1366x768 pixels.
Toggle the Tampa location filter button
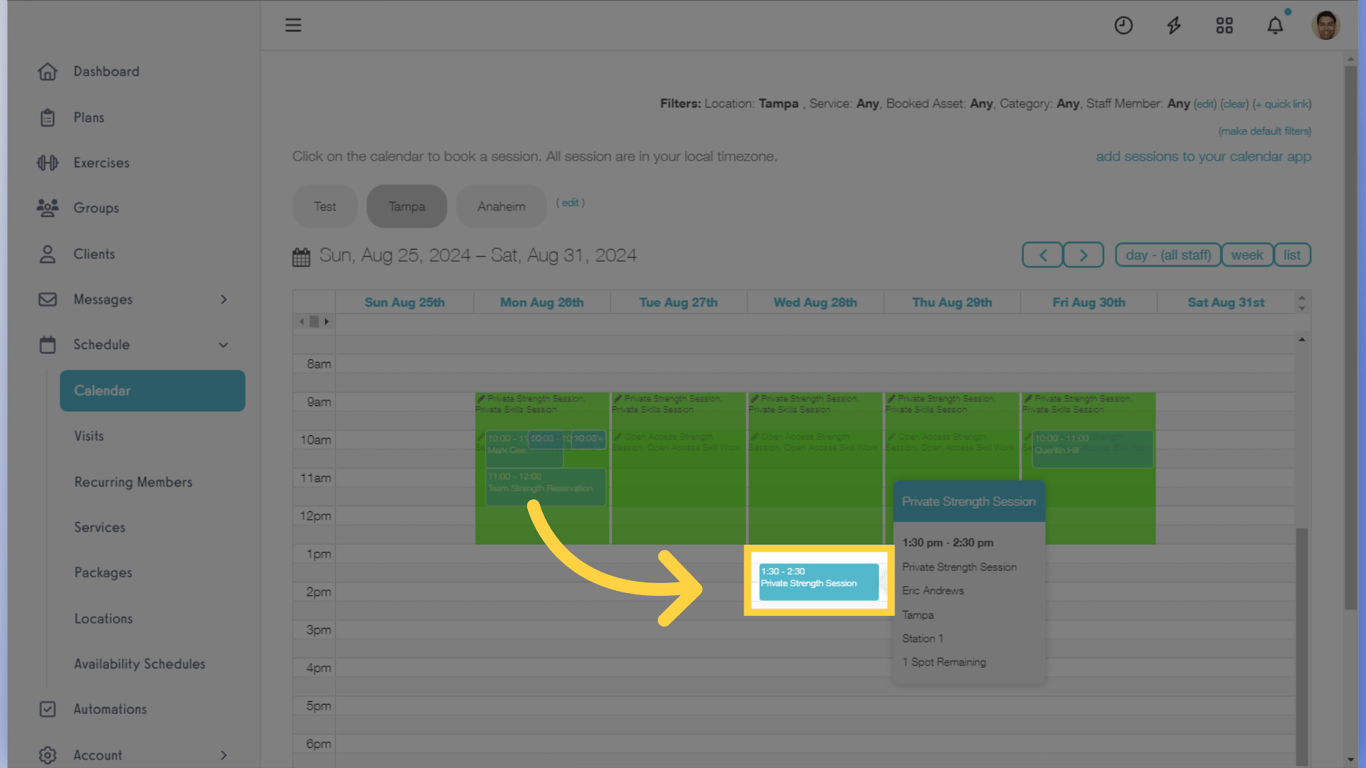[x=406, y=206]
